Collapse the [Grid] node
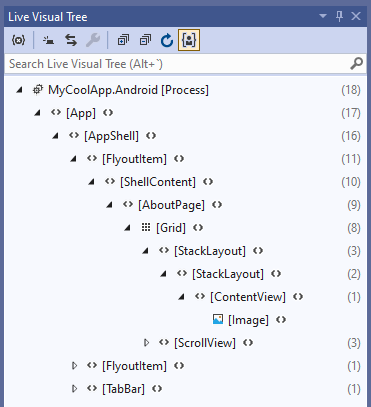 click(x=128, y=228)
